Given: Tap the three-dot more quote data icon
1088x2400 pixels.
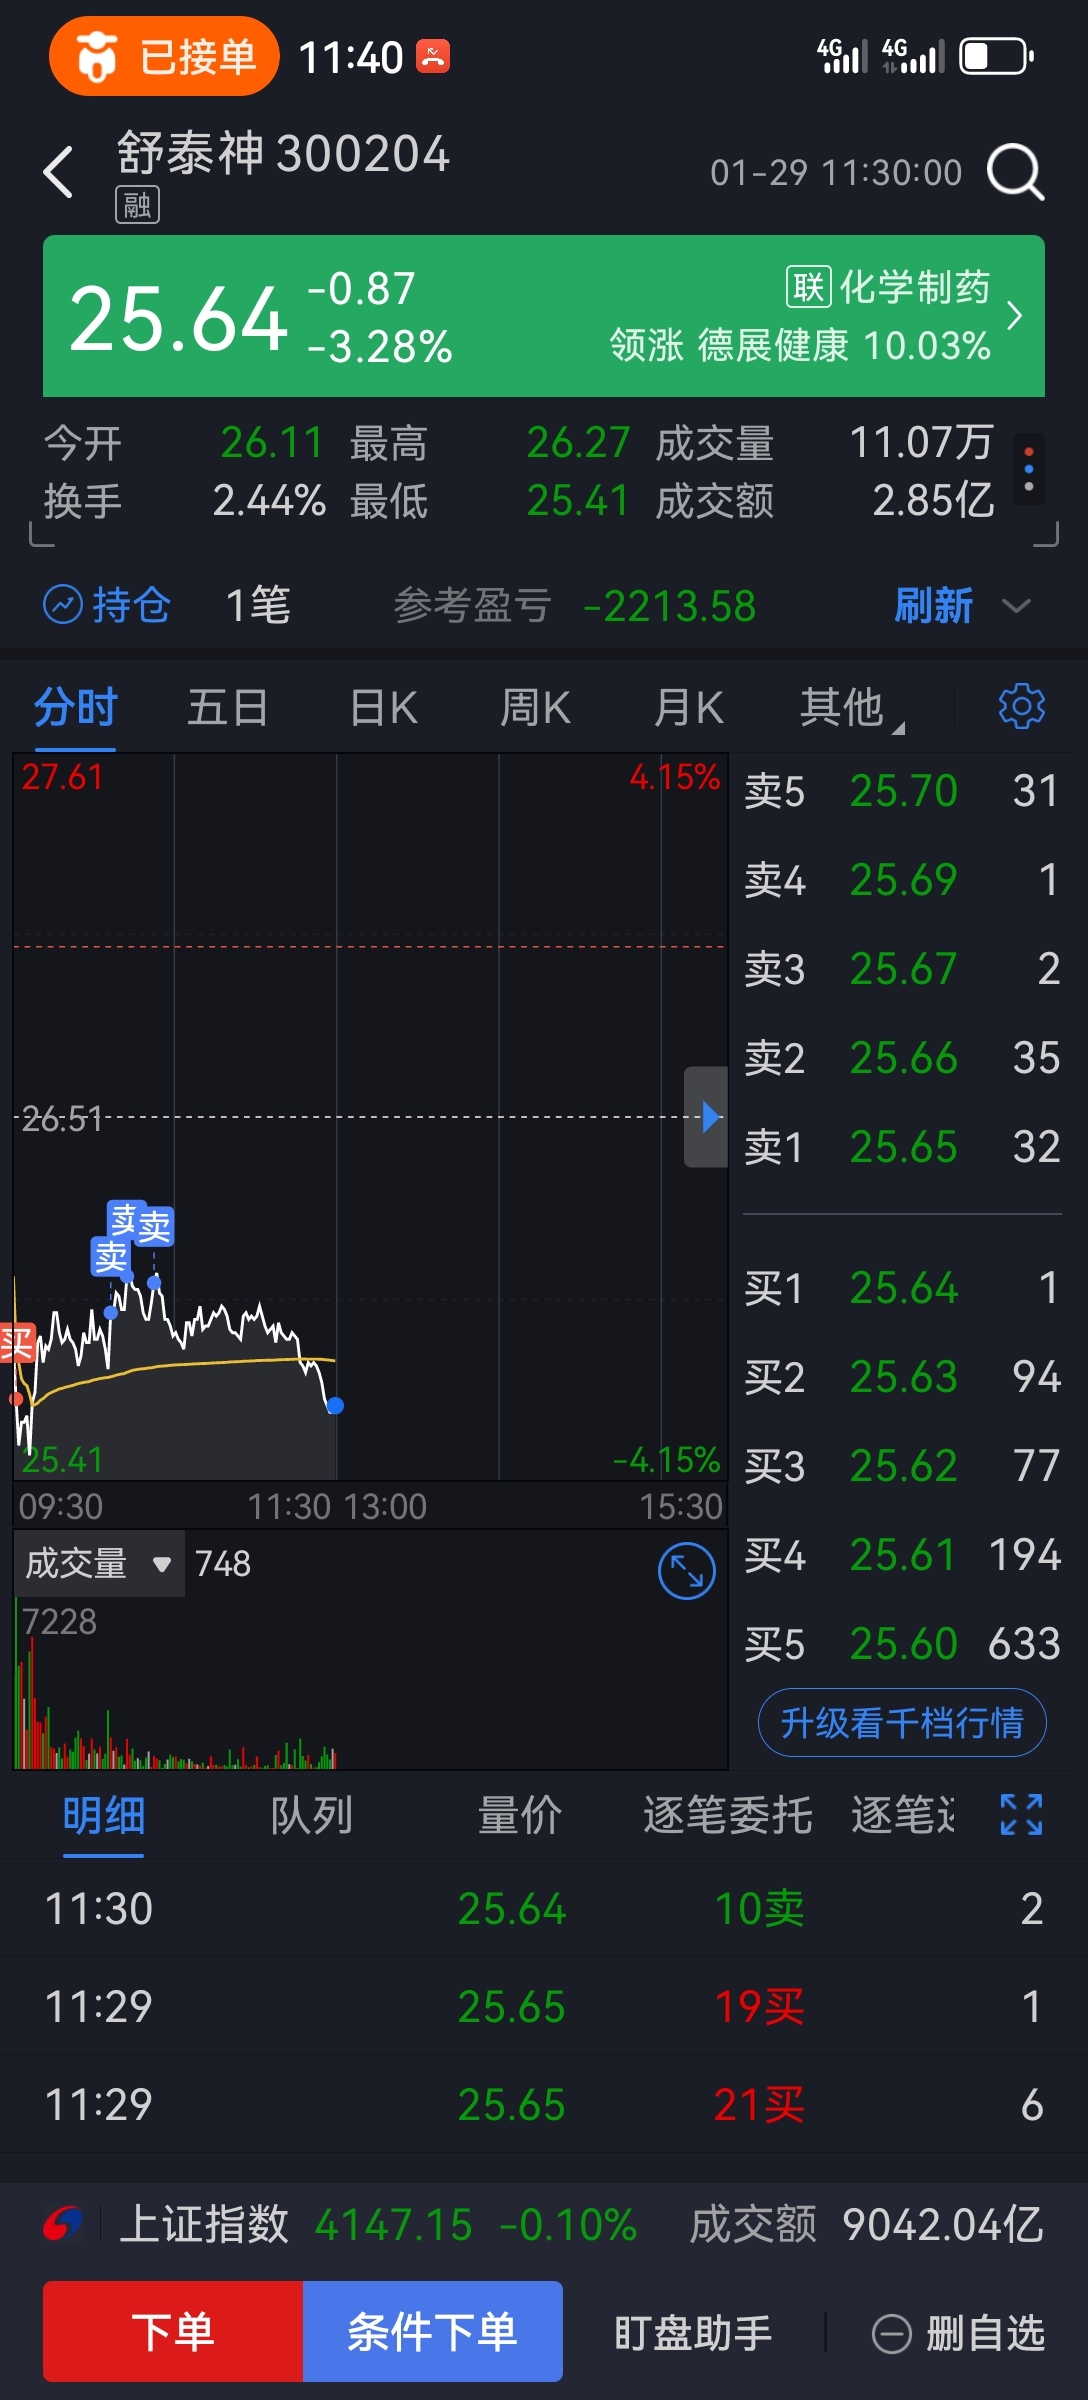Looking at the screenshot, I should pyautogui.click(x=1029, y=469).
